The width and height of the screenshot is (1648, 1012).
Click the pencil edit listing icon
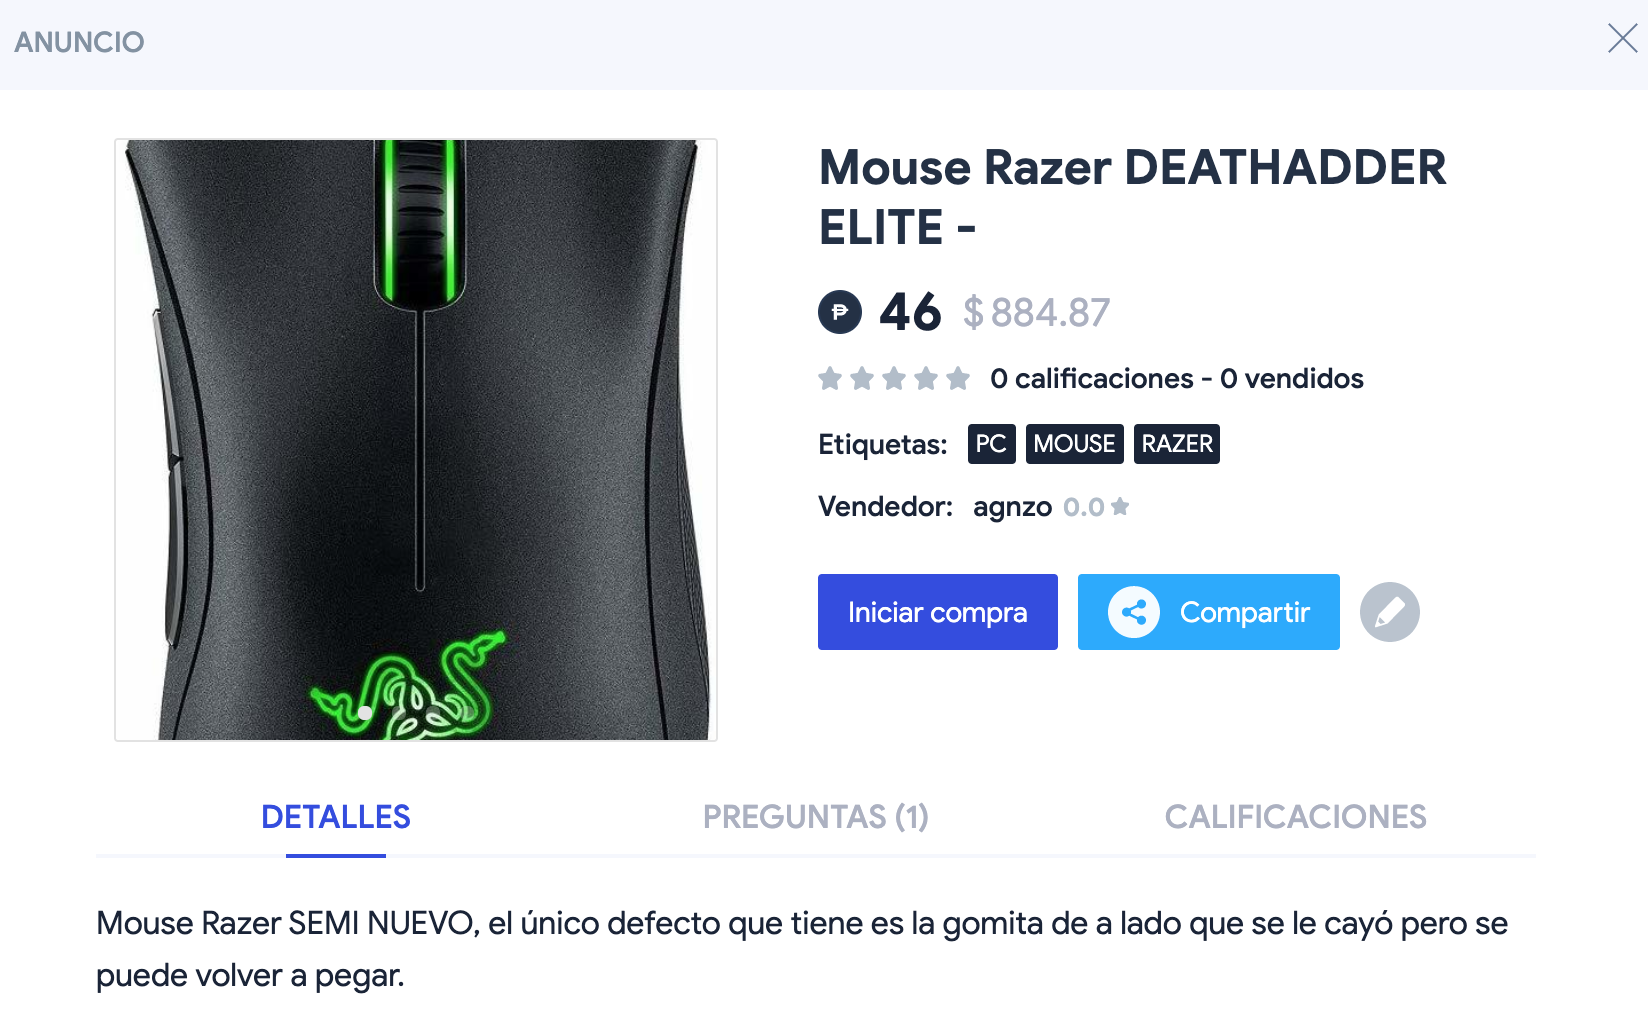click(1389, 612)
